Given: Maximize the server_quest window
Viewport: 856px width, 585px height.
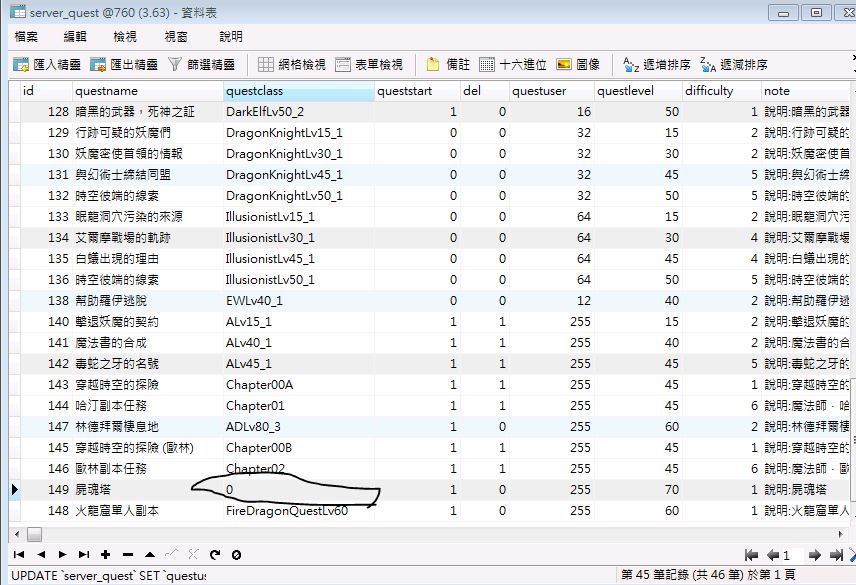Looking at the screenshot, I should point(816,13).
